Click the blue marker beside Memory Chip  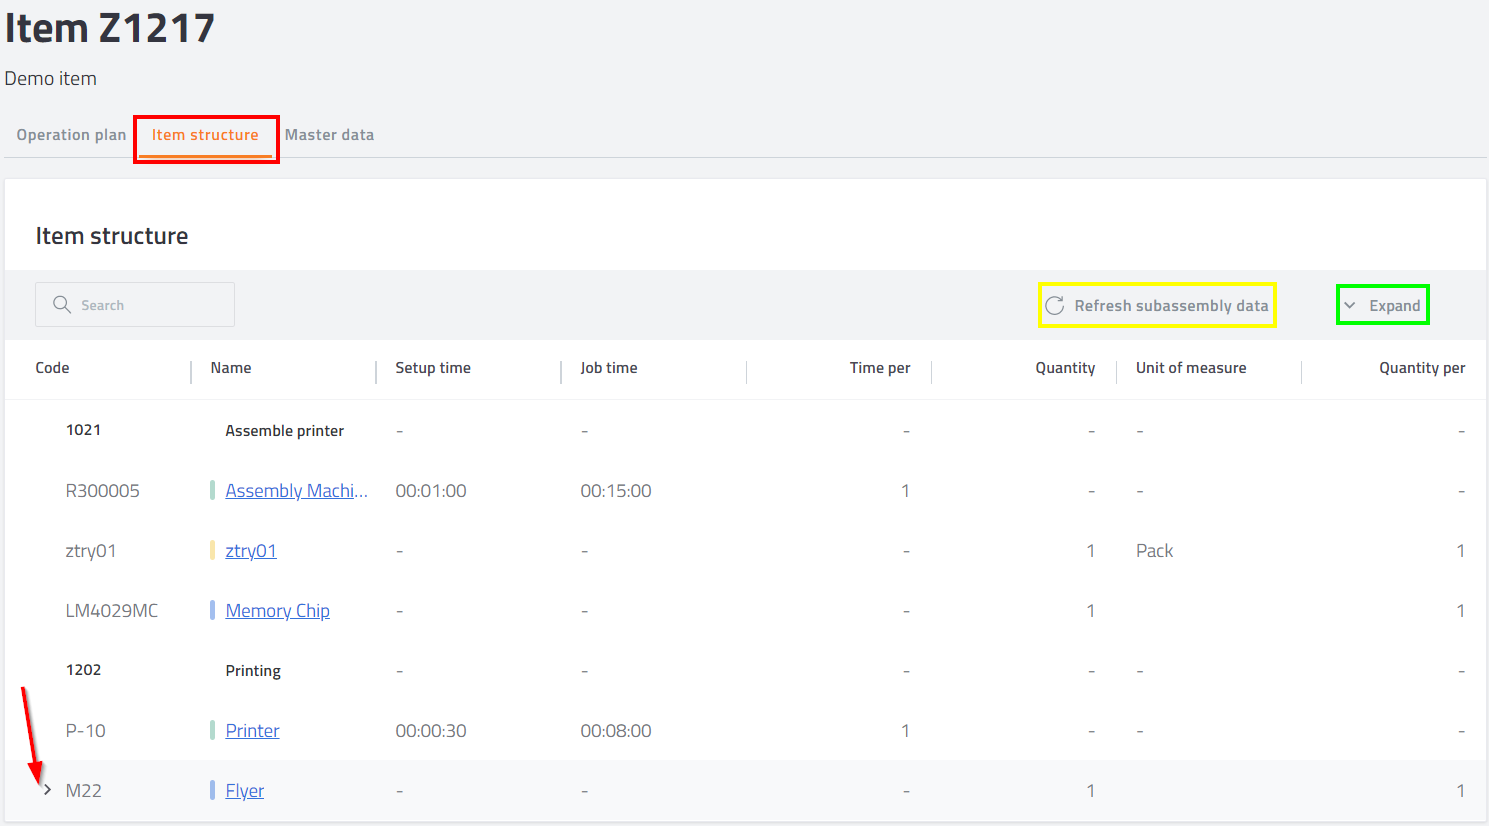point(212,610)
